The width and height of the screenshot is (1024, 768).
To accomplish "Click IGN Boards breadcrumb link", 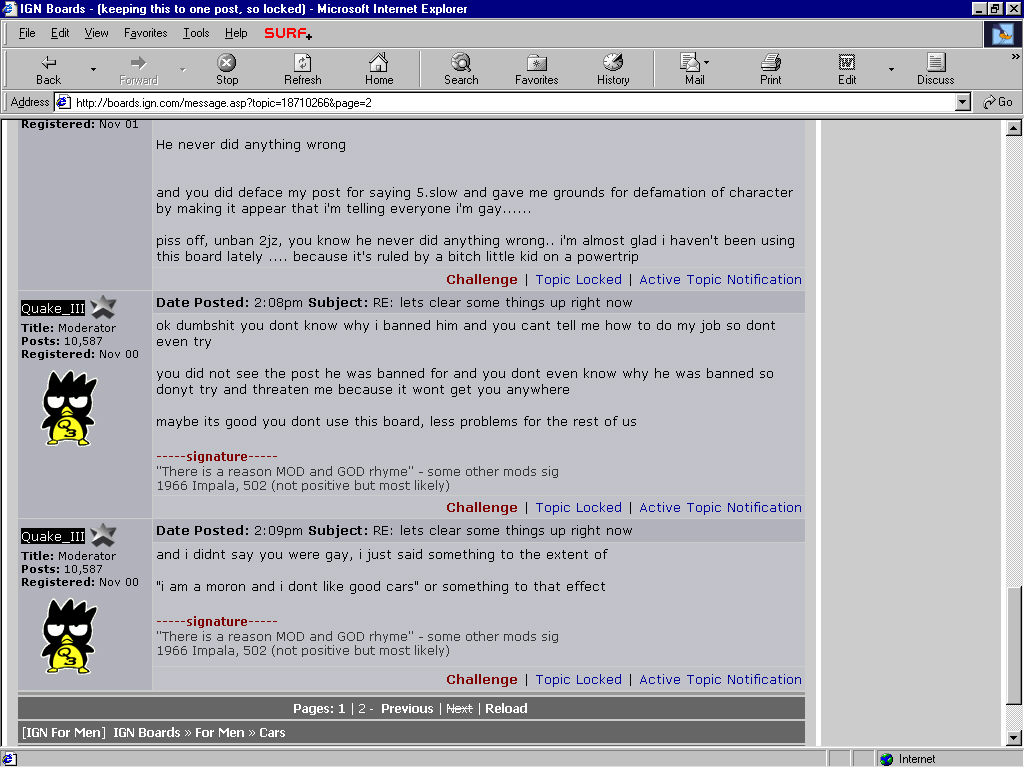I will [x=146, y=733].
